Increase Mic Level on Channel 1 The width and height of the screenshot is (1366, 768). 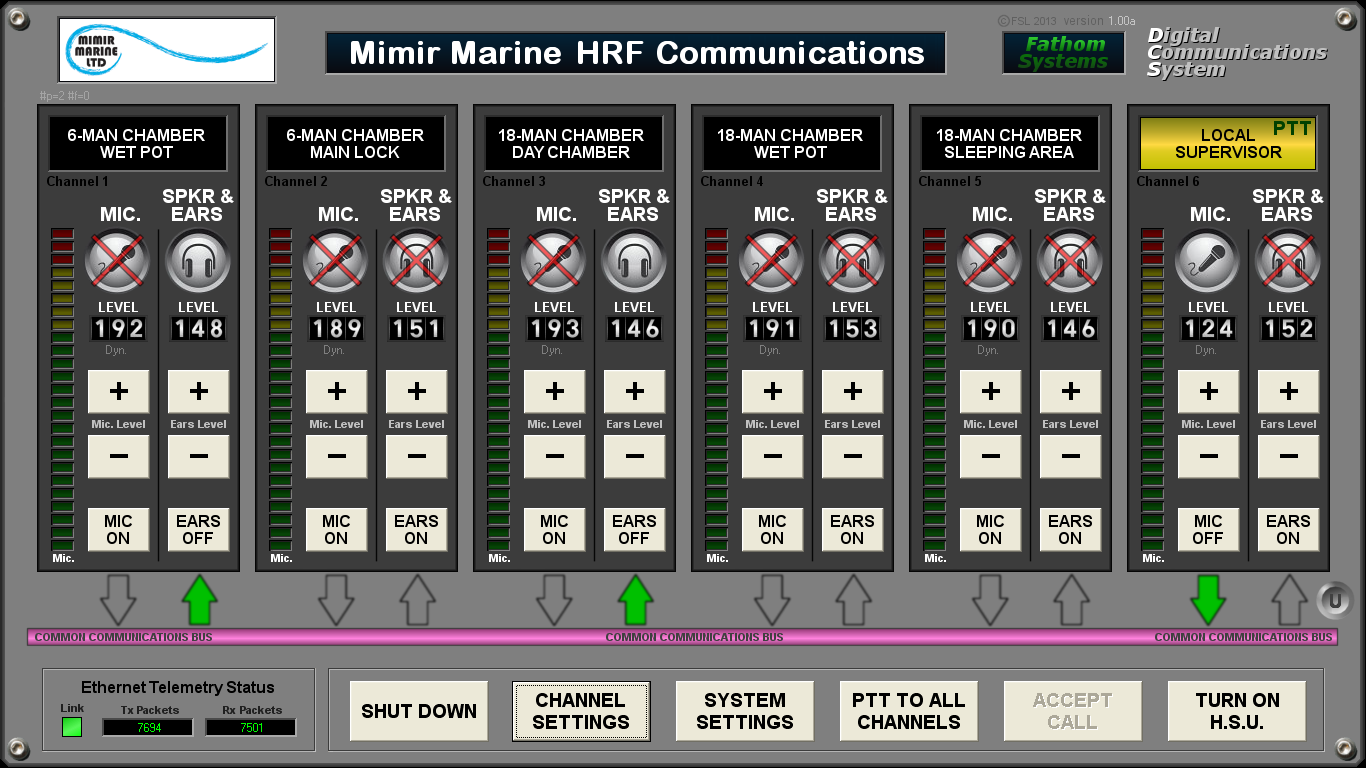tap(118, 392)
